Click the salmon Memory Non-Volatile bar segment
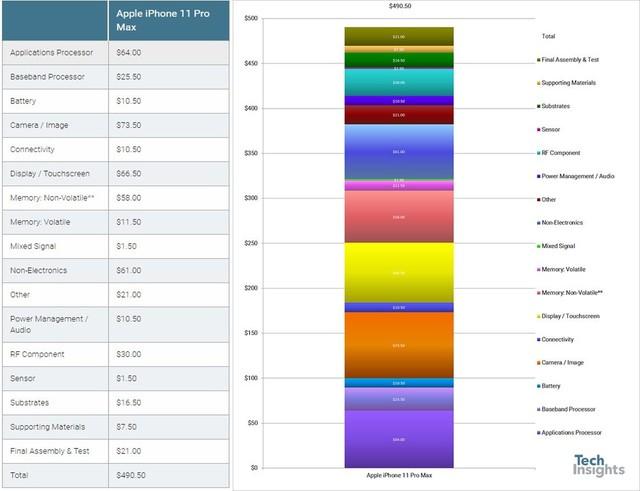The image size is (640, 491). 399,217
